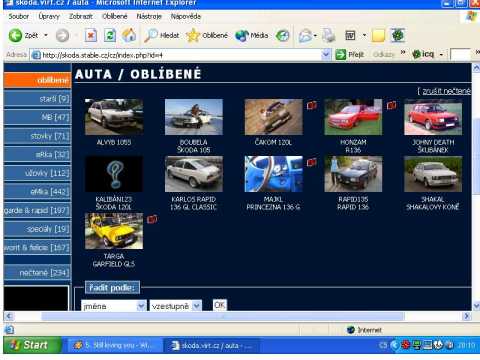The height and width of the screenshot is (360, 480).
Task: Click the Stop loading red X icon
Action: pos(91,35)
